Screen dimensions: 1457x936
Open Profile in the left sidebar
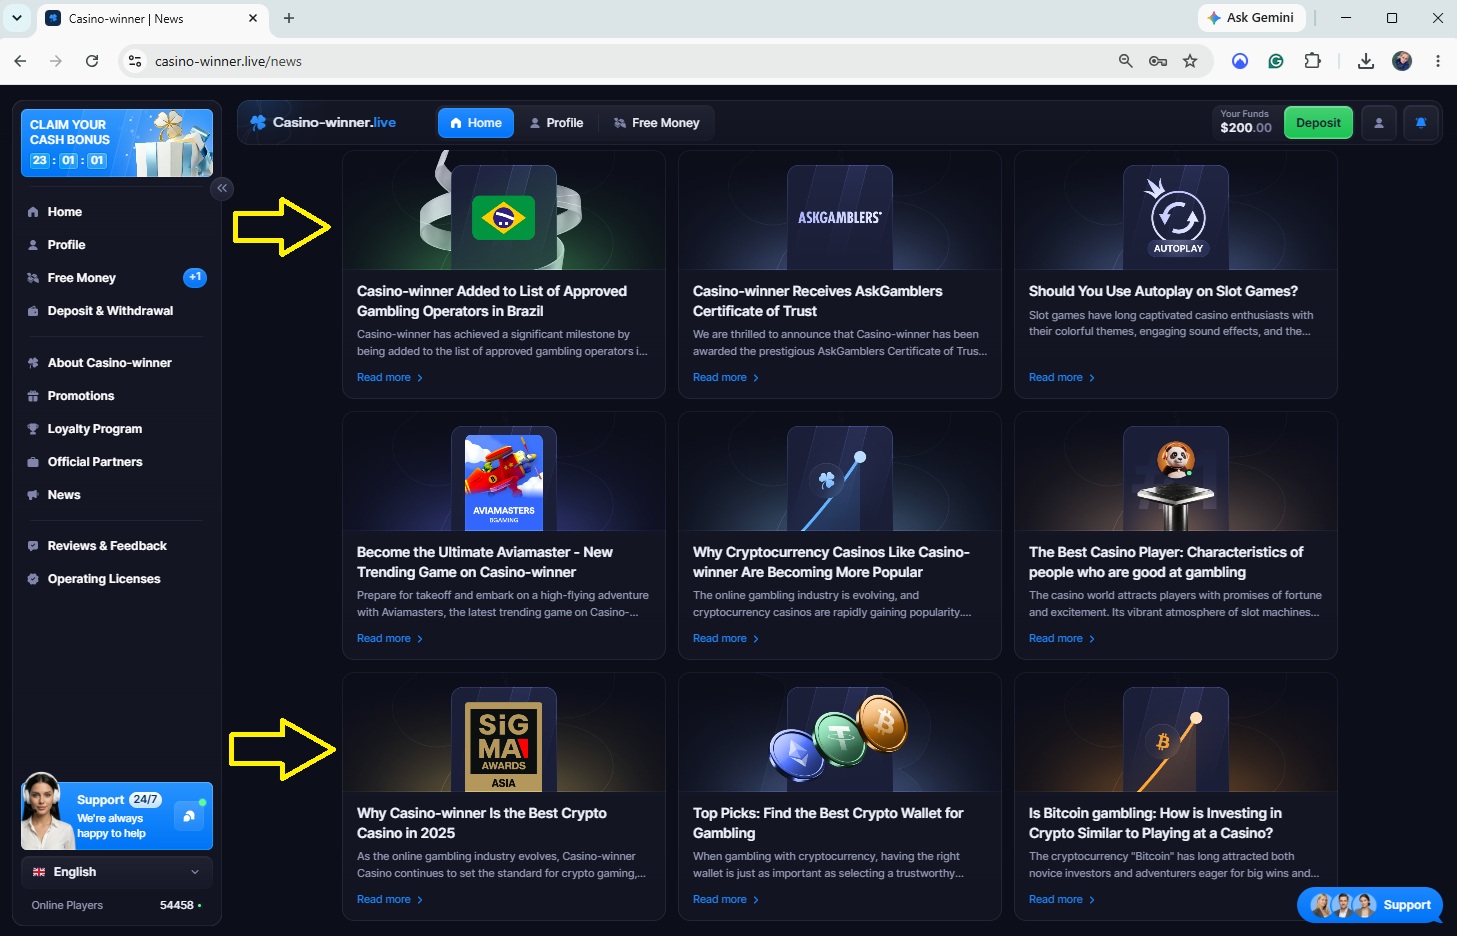pos(117,245)
